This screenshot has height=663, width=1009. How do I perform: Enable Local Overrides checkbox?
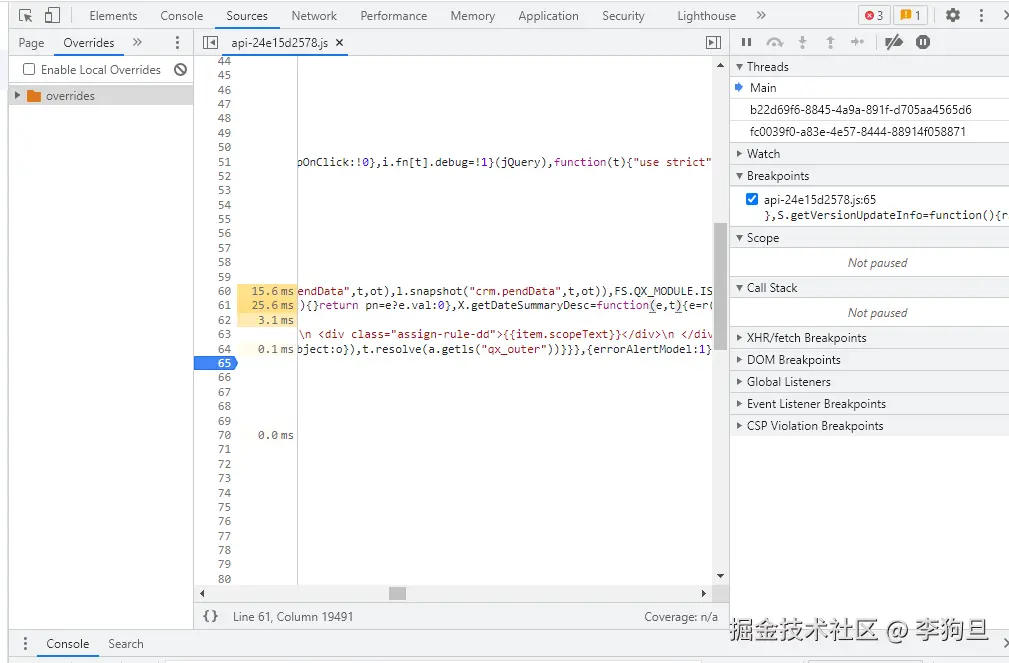point(29,70)
